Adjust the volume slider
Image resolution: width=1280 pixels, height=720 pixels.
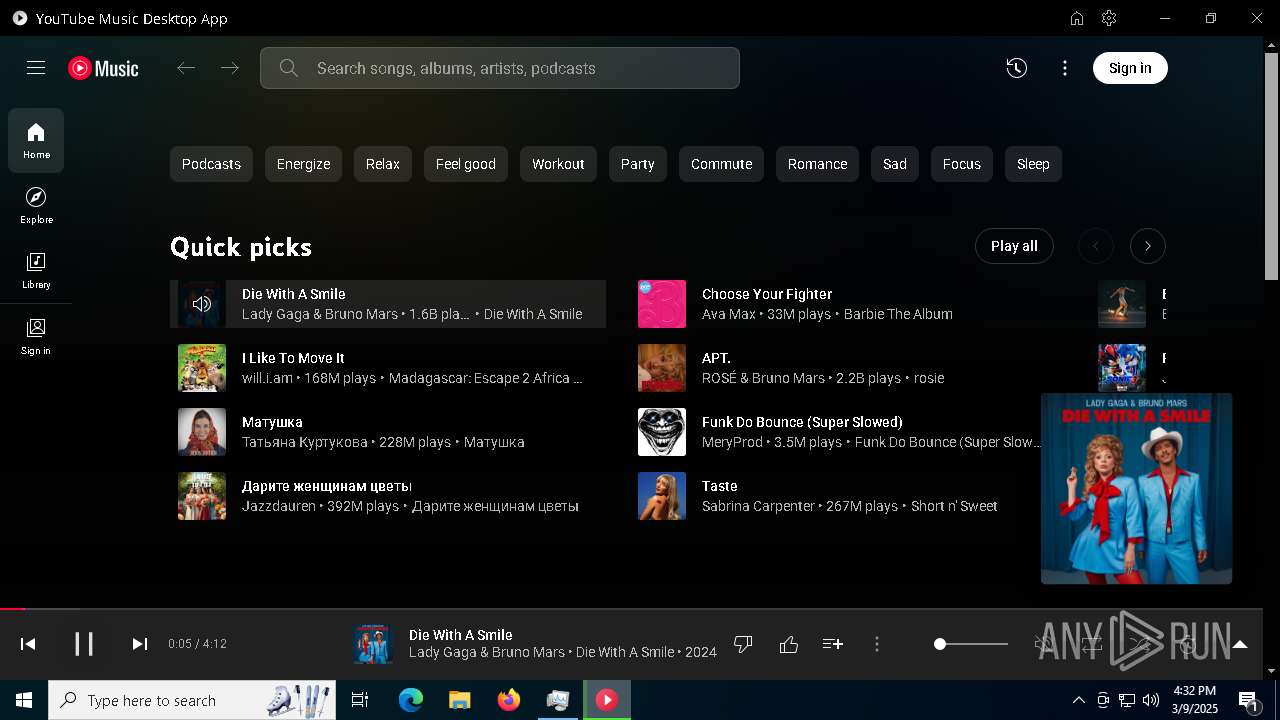point(971,644)
